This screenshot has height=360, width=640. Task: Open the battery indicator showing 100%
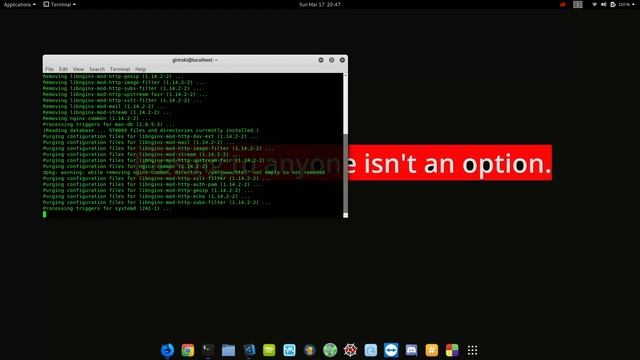620,4
